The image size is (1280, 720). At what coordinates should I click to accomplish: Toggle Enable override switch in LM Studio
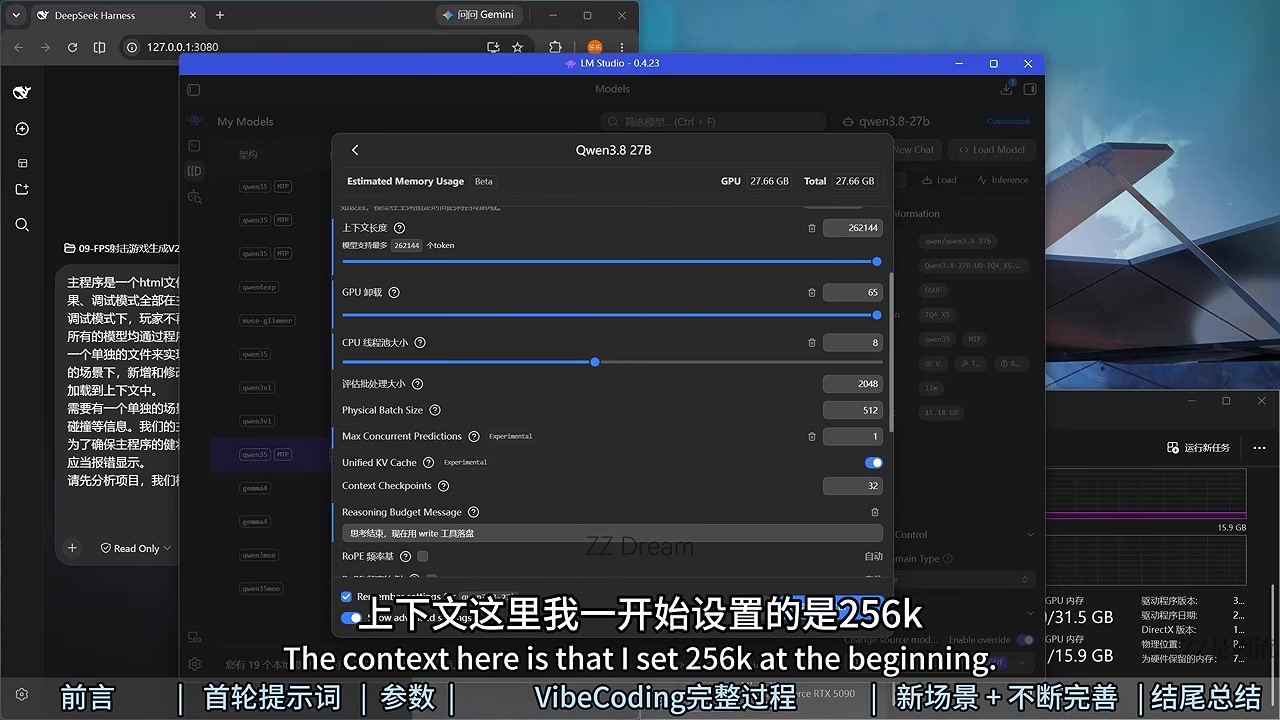coord(1025,640)
